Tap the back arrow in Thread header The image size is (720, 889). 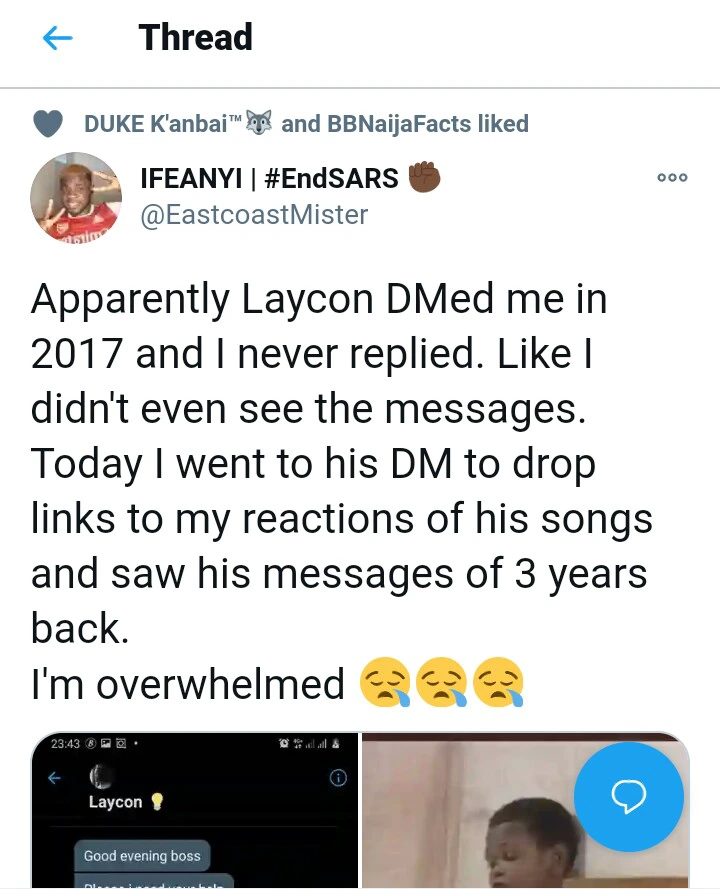(x=58, y=38)
